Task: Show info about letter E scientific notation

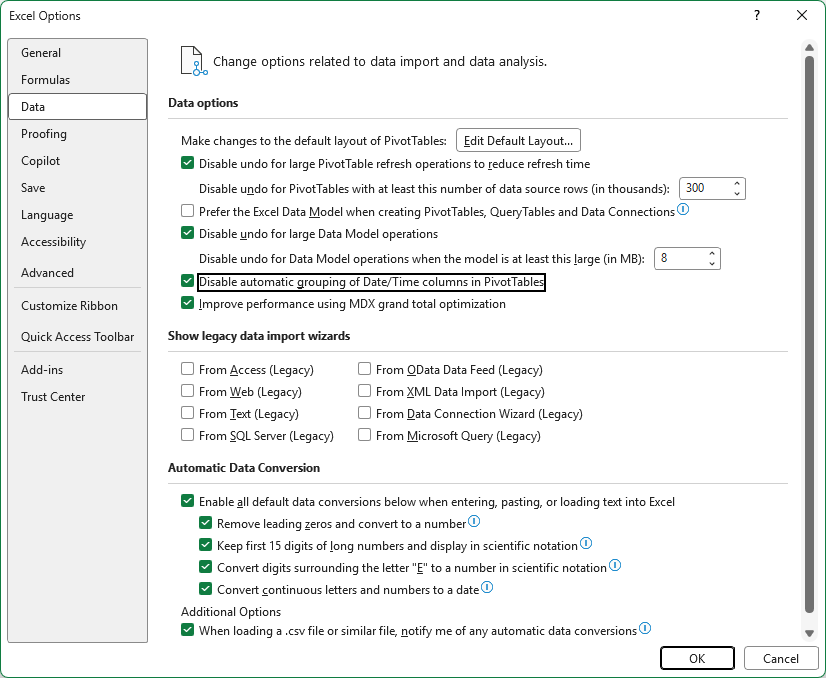Action: point(615,565)
